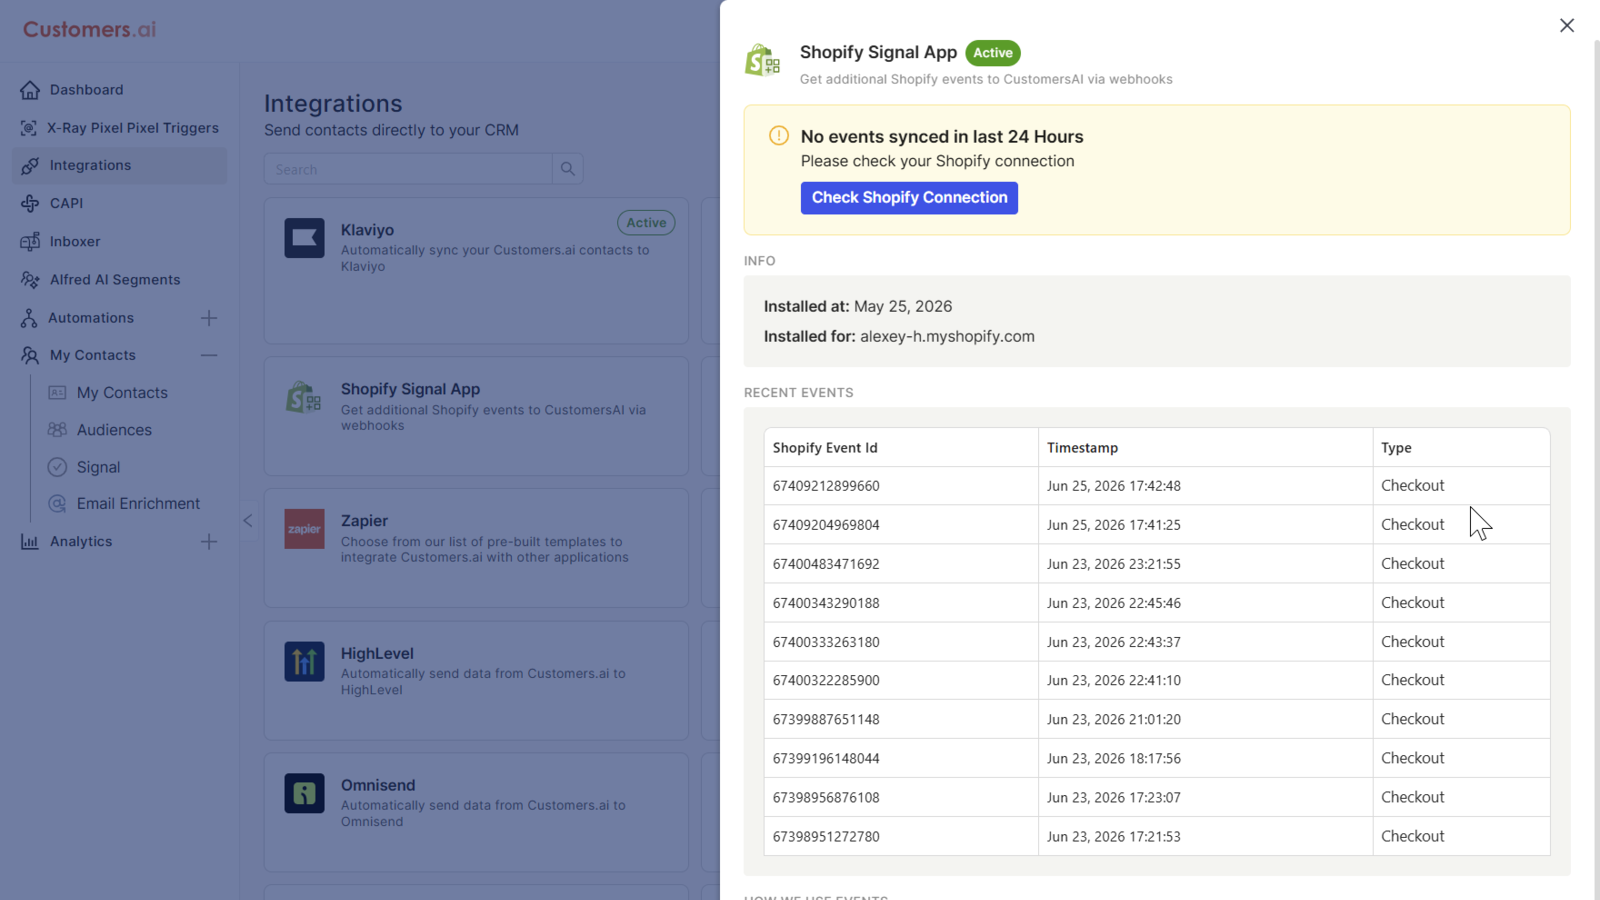Click the search magnifier icon

[568, 169]
